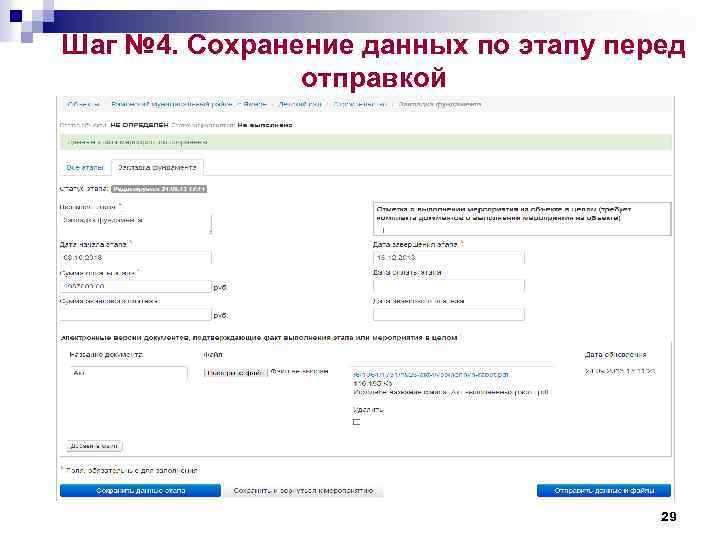Click the 'Название документа' column header

(x=106, y=354)
